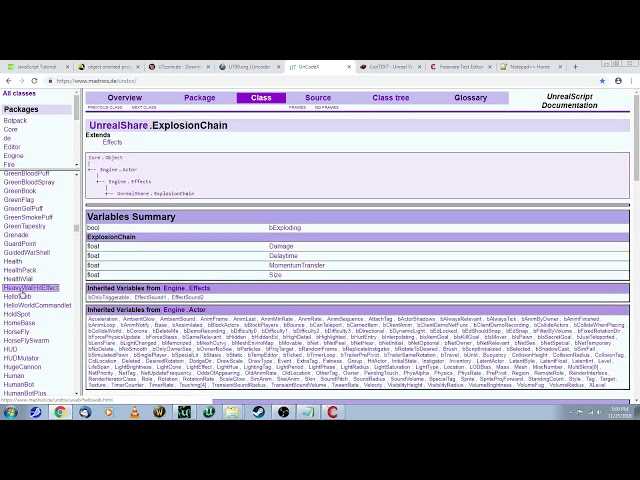
Task: Open the MomentumTransfer variable link
Action: tap(297, 265)
